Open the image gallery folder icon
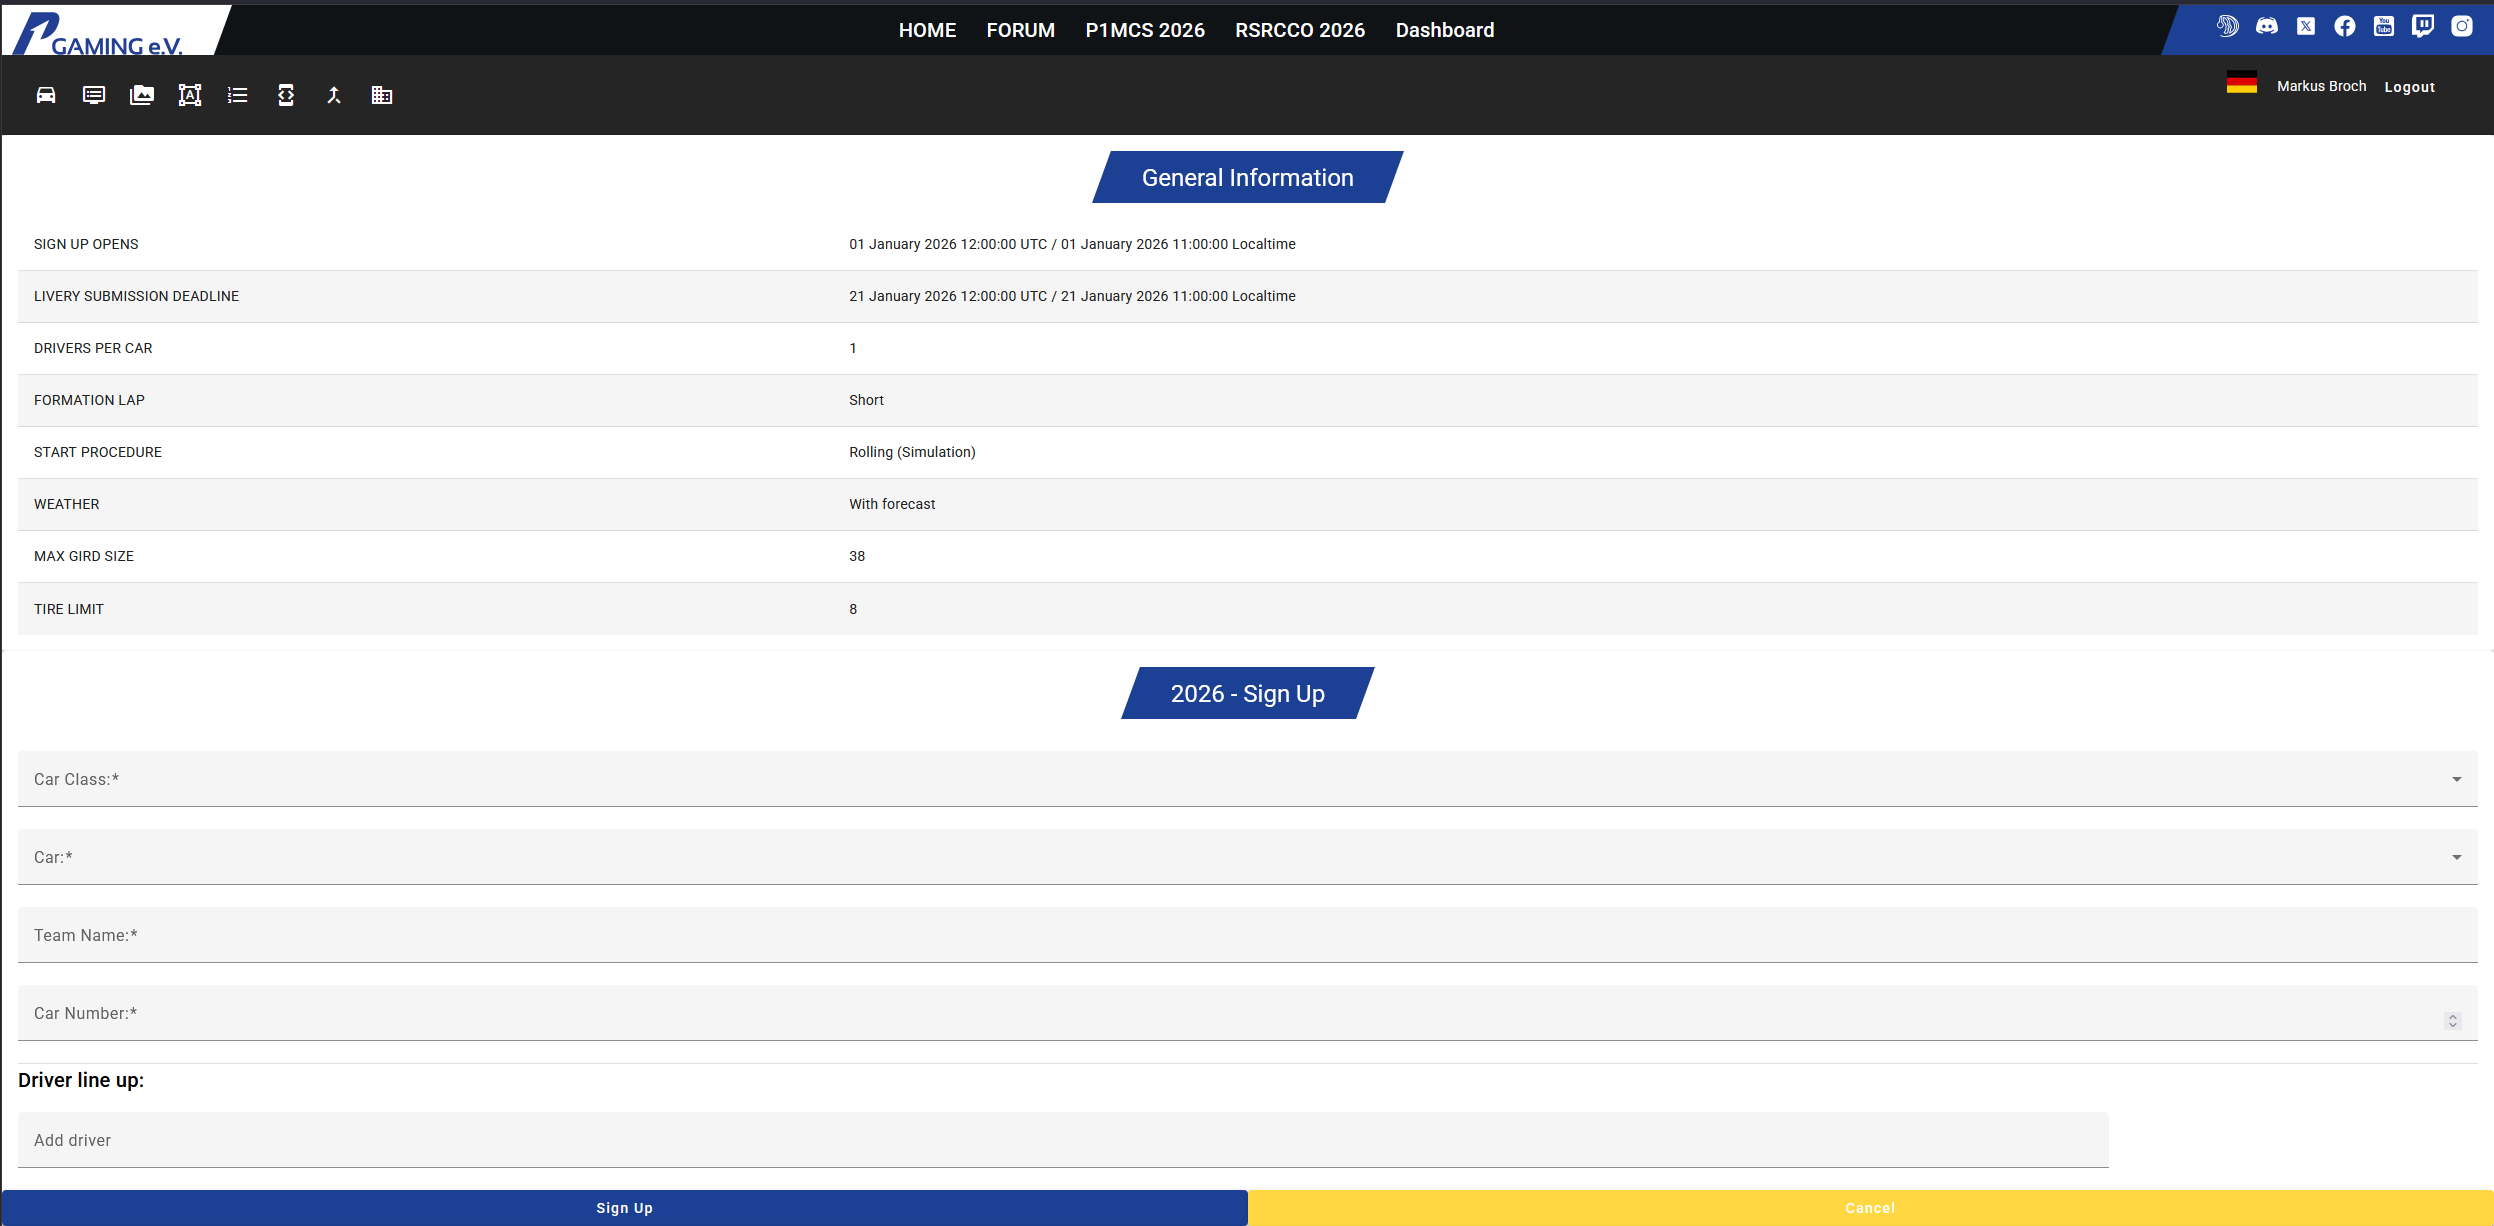2494x1226 pixels. click(142, 95)
